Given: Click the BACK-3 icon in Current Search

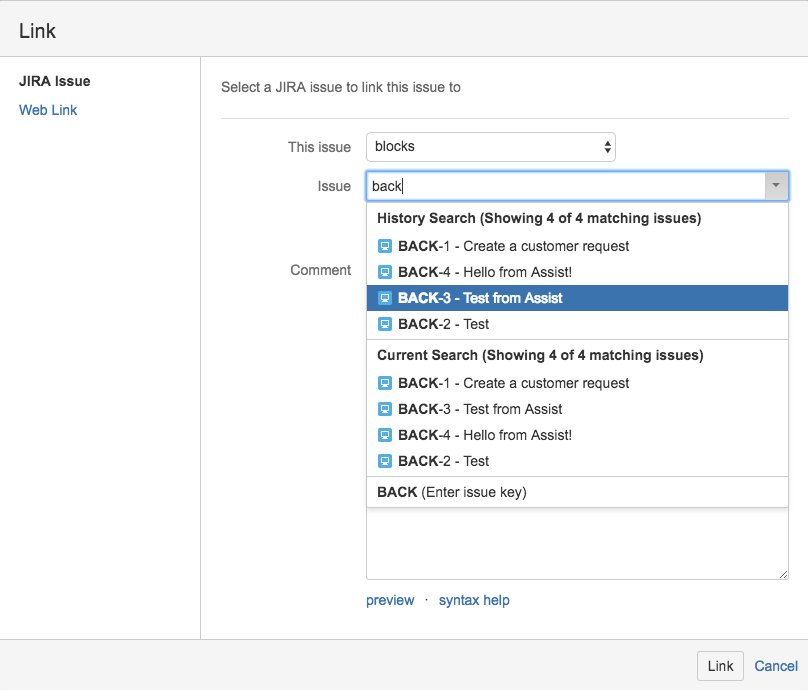Looking at the screenshot, I should click(385, 409).
